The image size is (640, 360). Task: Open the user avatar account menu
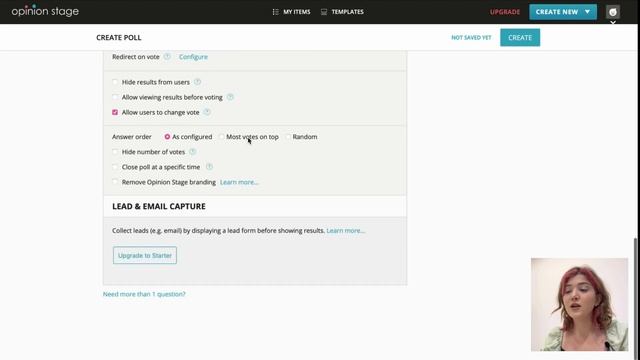(613, 12)
